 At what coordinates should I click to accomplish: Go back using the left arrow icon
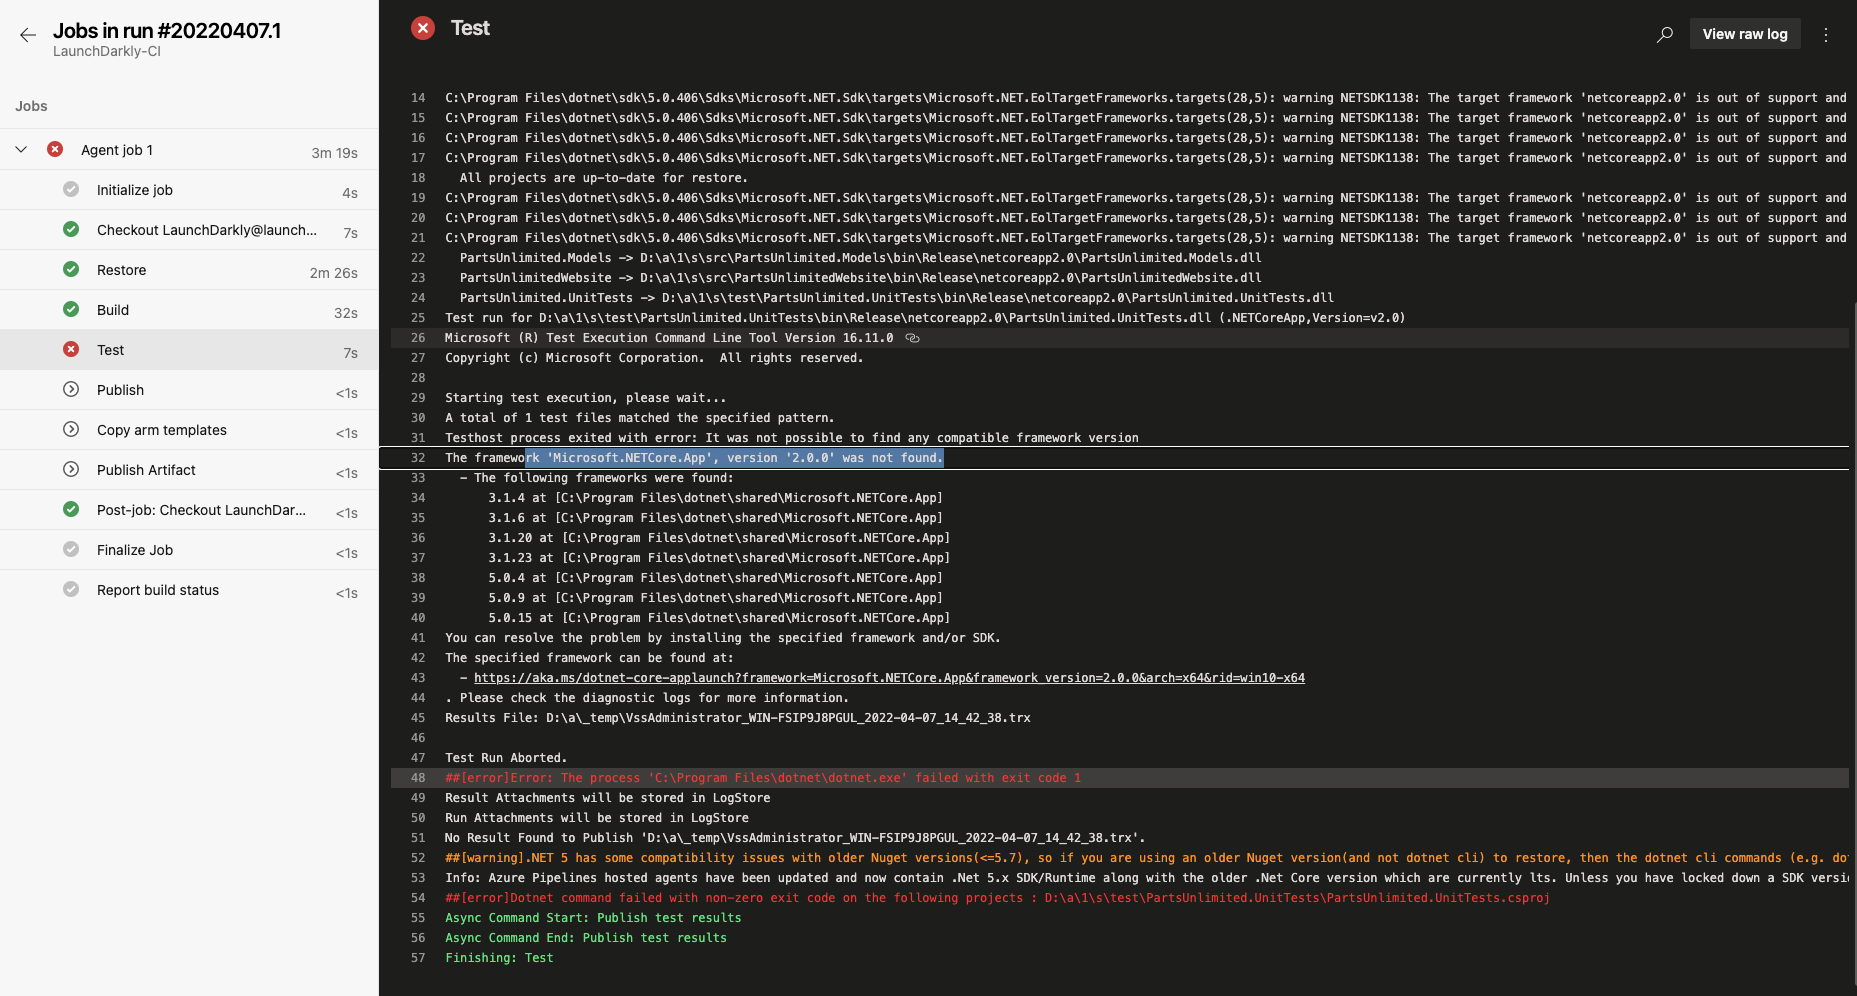click(28, 35)
